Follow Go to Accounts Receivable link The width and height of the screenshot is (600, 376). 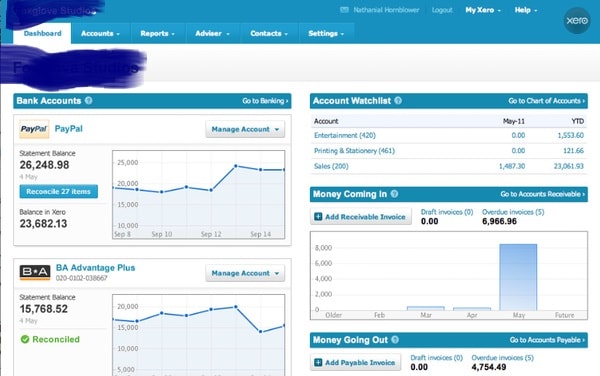tap(543, 194)
